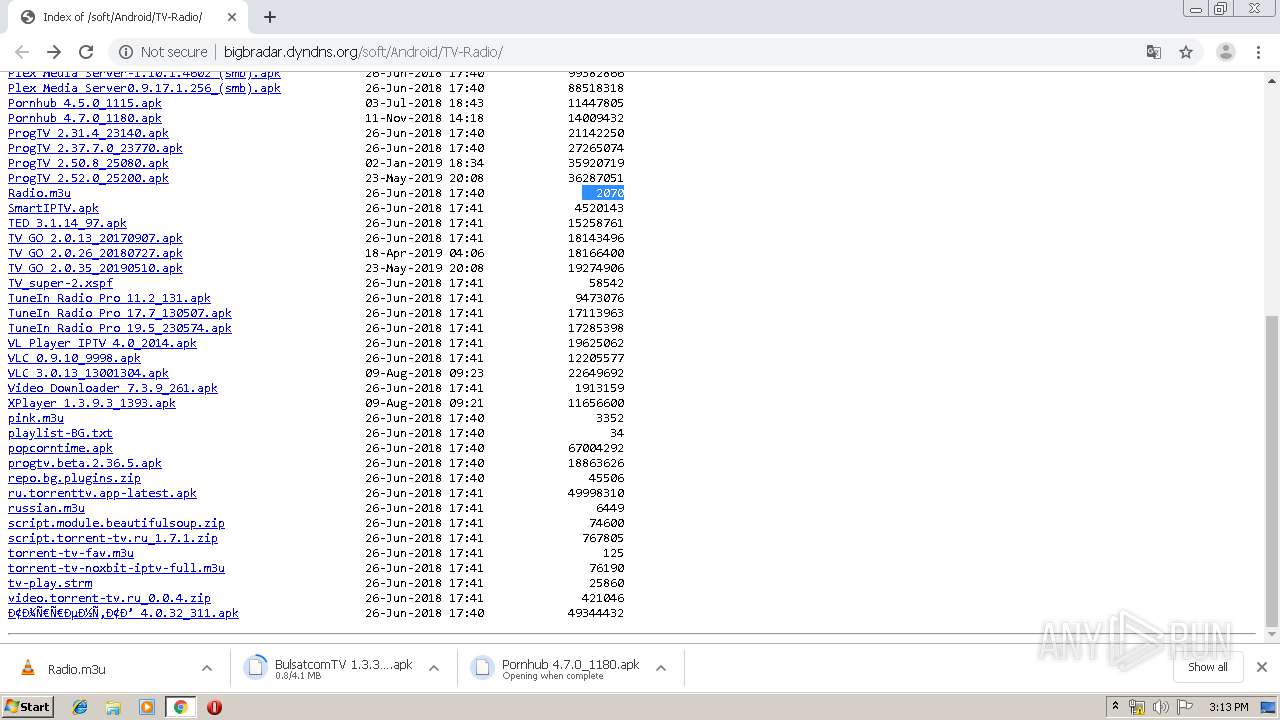The image size is (1280, 720).
Task: Click Show all downloads button
Action: tap(1207, 667)
